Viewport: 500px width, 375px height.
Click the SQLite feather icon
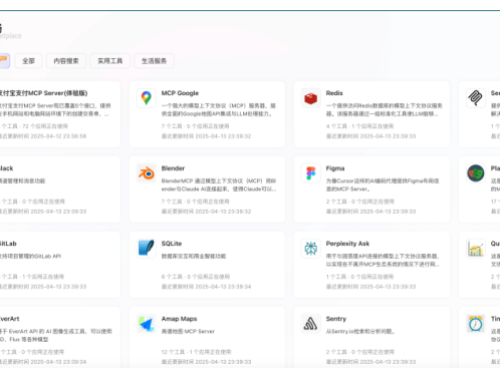point(146,248)
